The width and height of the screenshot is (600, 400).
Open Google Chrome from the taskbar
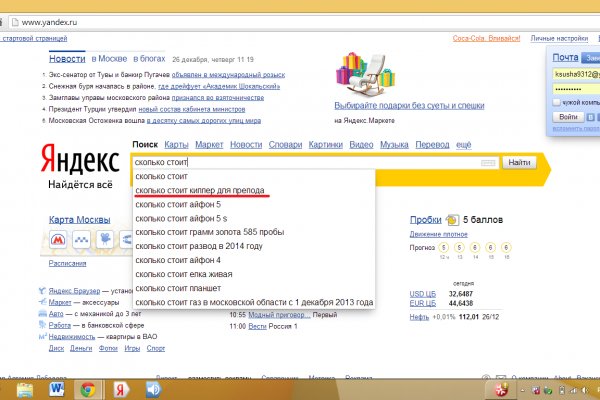tap(87, 388)
